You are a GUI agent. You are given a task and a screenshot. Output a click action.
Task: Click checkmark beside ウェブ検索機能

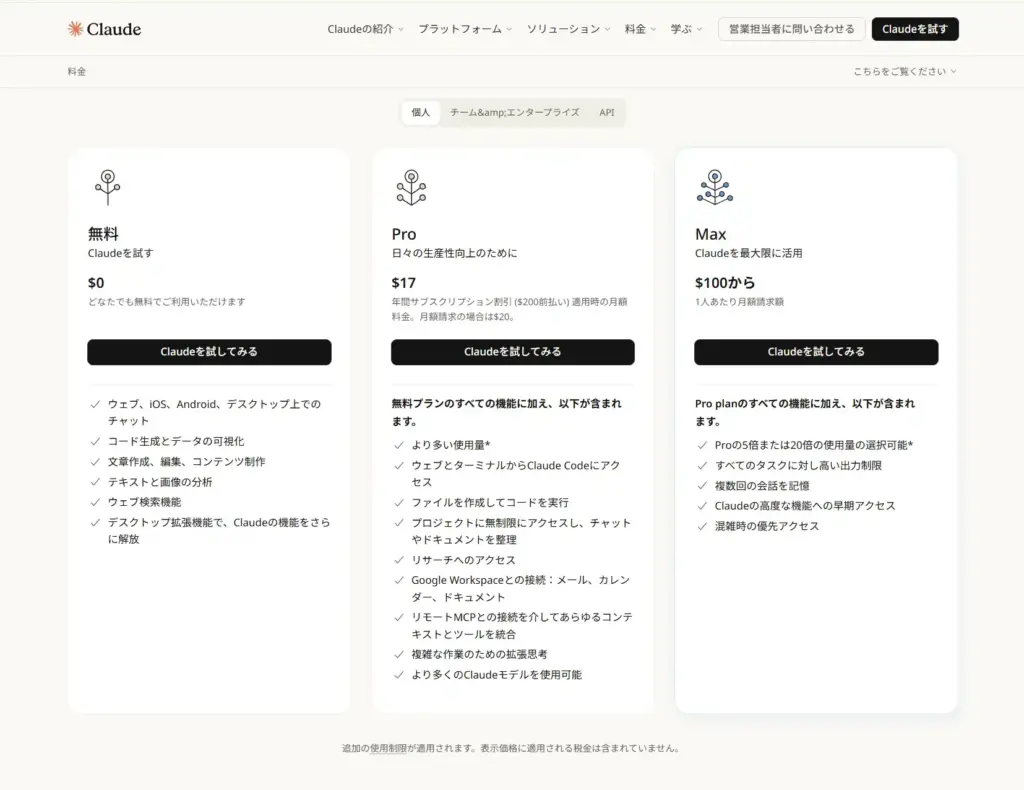click(95, 502)
